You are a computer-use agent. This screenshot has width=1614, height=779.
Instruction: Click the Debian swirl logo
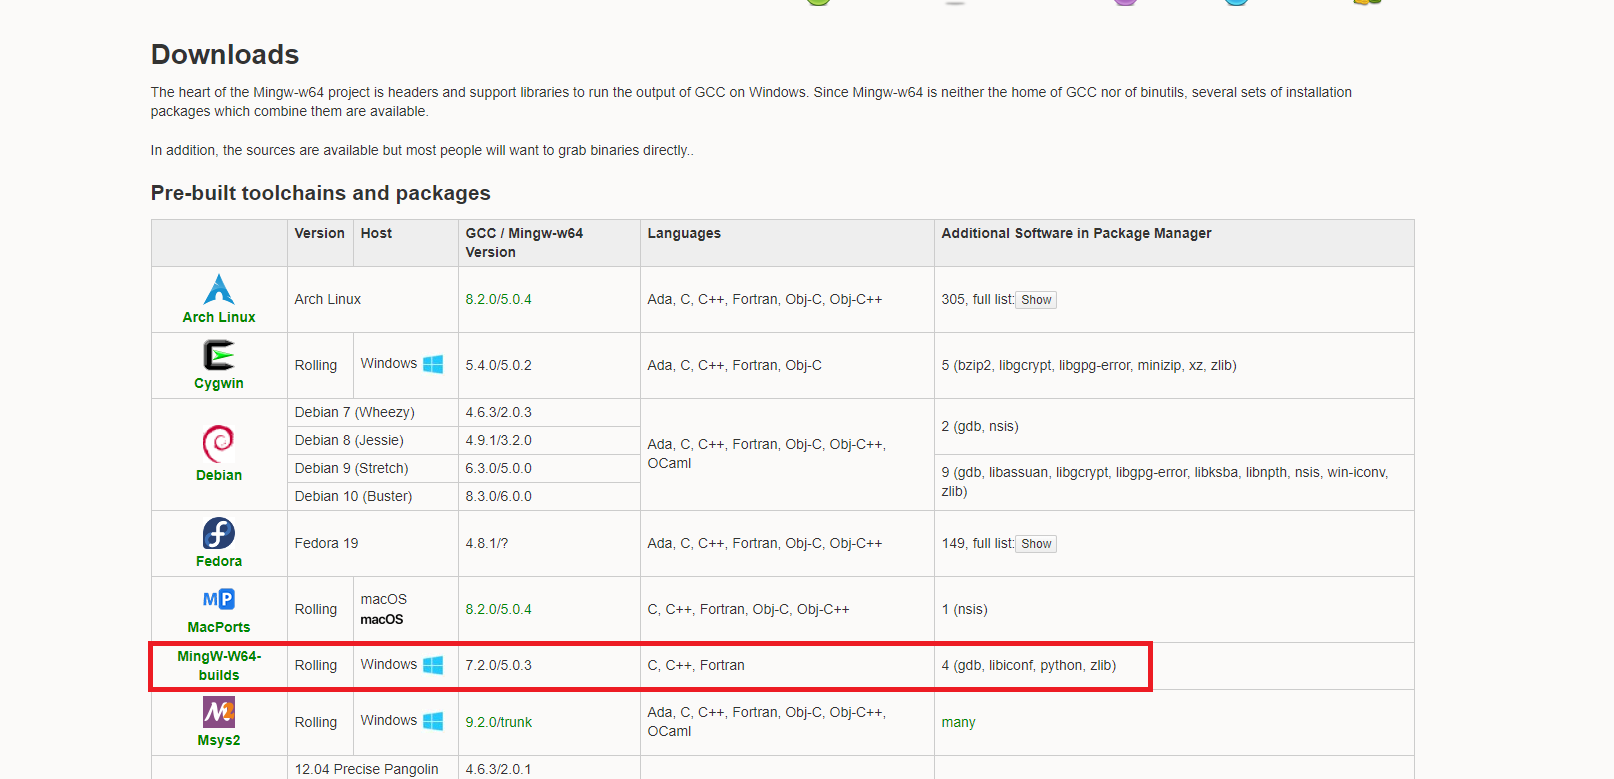[x=218, y=443]
